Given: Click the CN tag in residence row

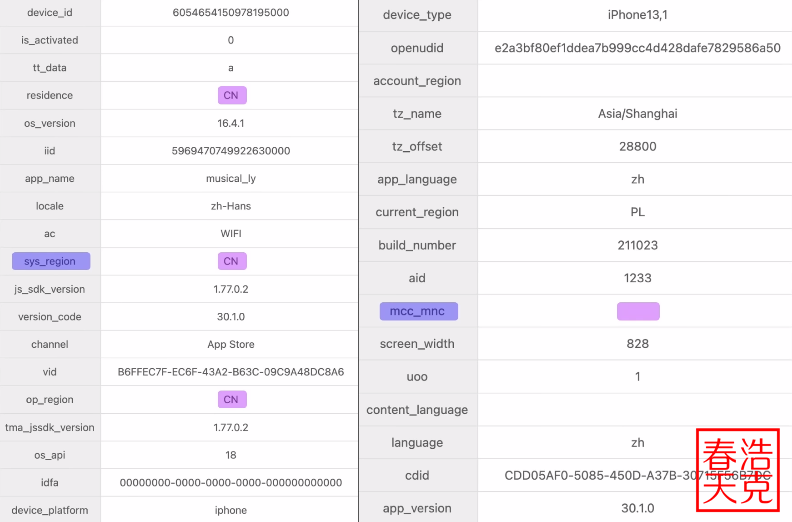Looking at the screenshot, I should pyautogui.click(x=231, y=95).
